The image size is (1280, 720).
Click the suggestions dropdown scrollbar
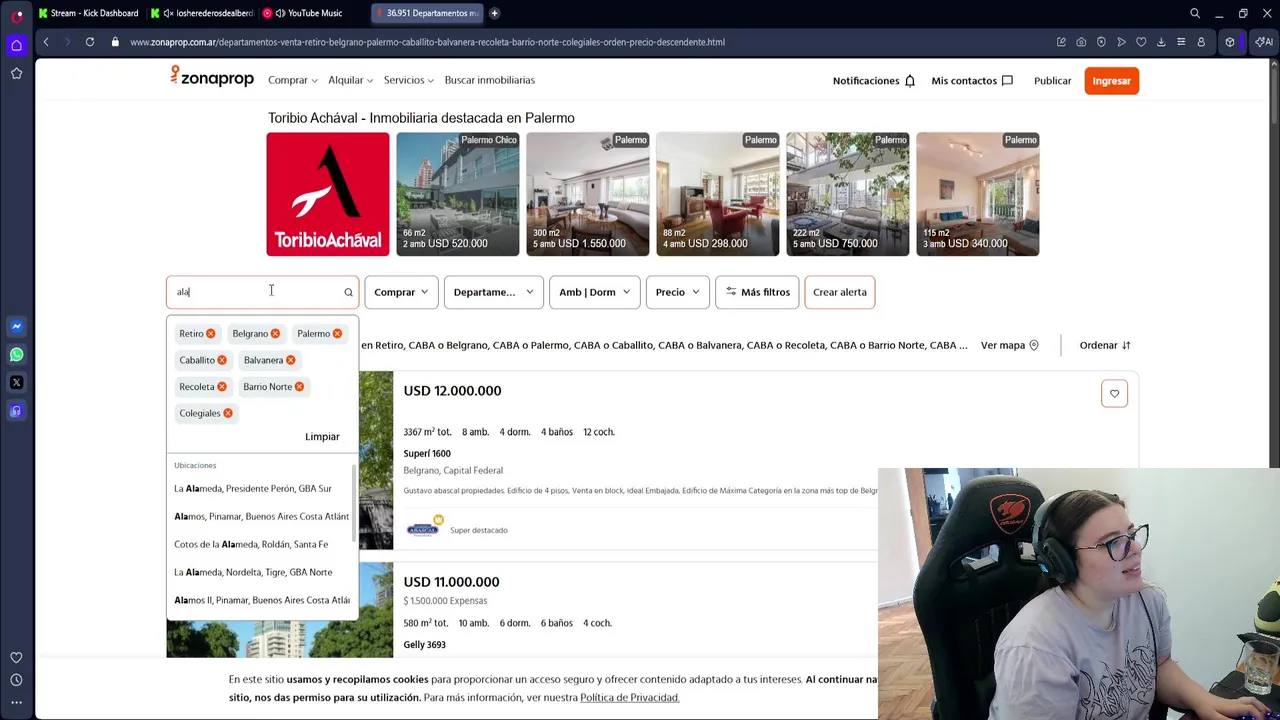coord(354,505)
